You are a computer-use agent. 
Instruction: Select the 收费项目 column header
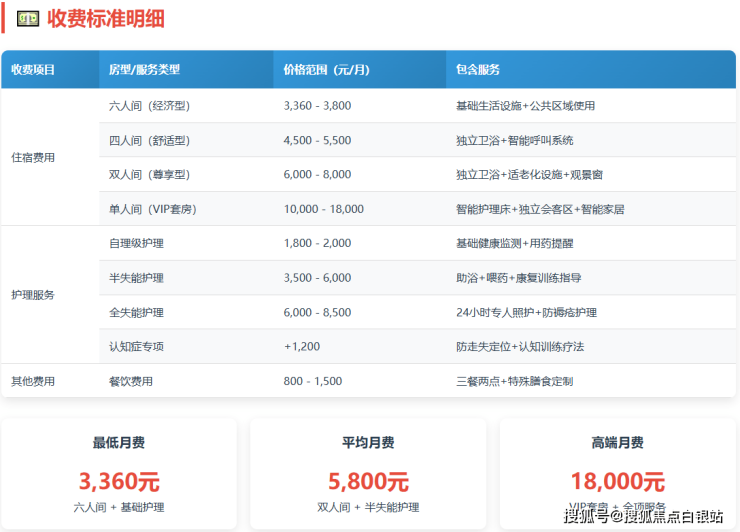(33, 70)
